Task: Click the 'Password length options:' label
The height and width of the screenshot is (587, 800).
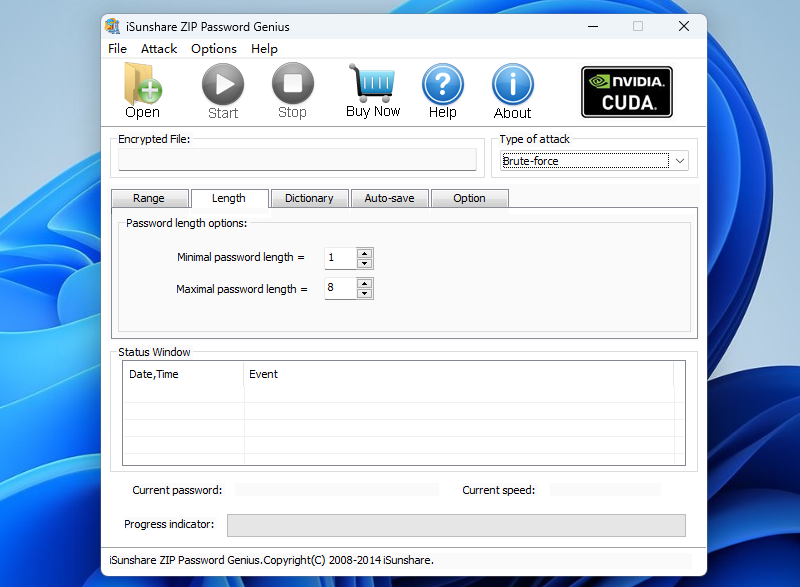Action: click(x=186, y=223)
